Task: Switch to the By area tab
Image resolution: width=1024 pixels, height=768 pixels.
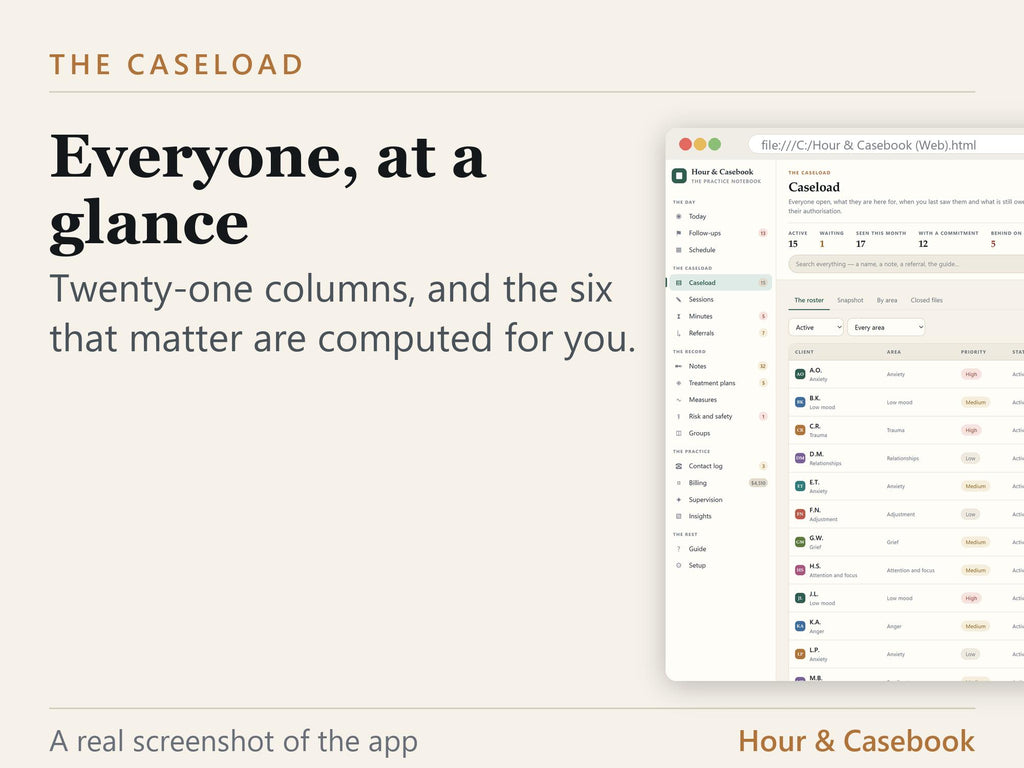Action: (887, 300)
